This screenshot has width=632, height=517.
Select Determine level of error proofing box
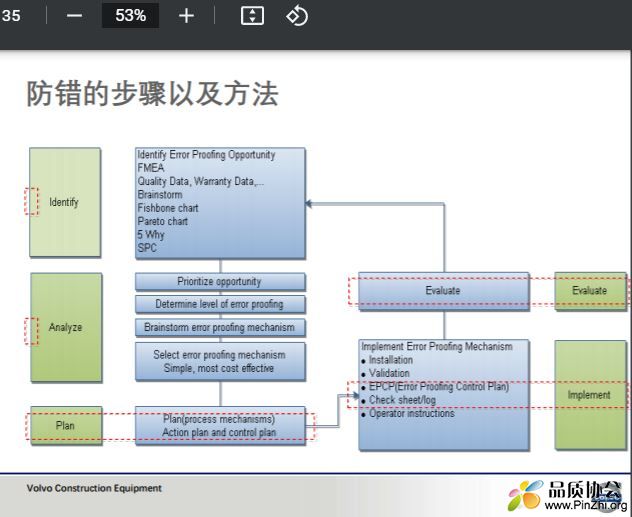(220, 304)
